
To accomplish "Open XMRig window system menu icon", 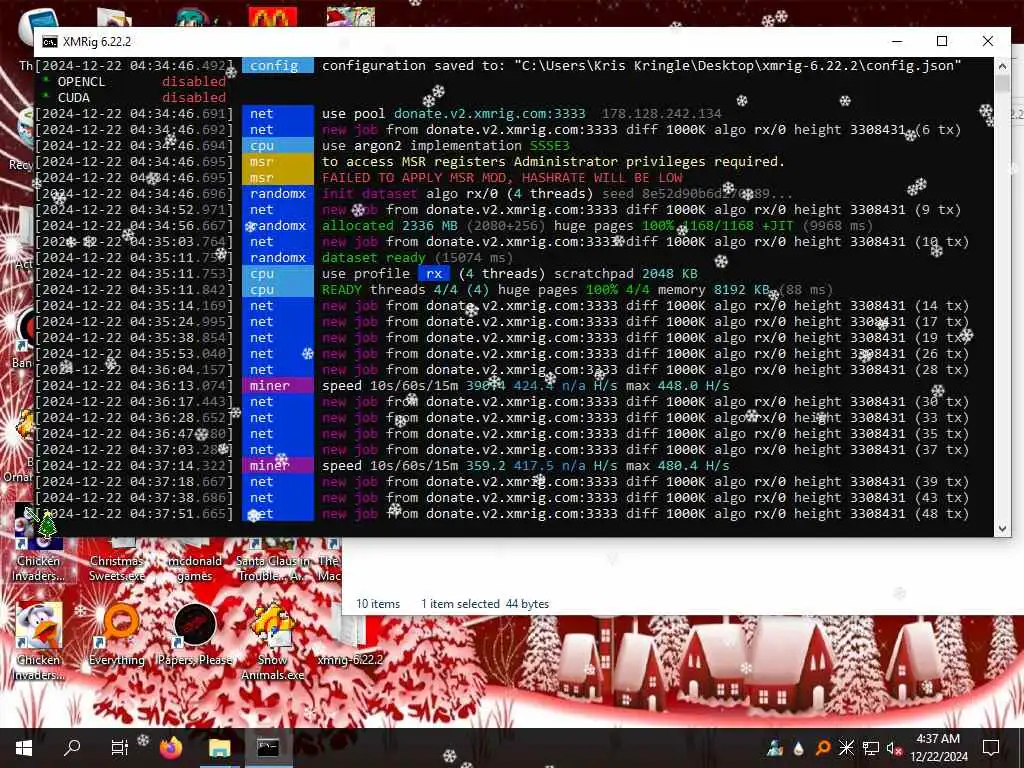I will click(50, 42).
